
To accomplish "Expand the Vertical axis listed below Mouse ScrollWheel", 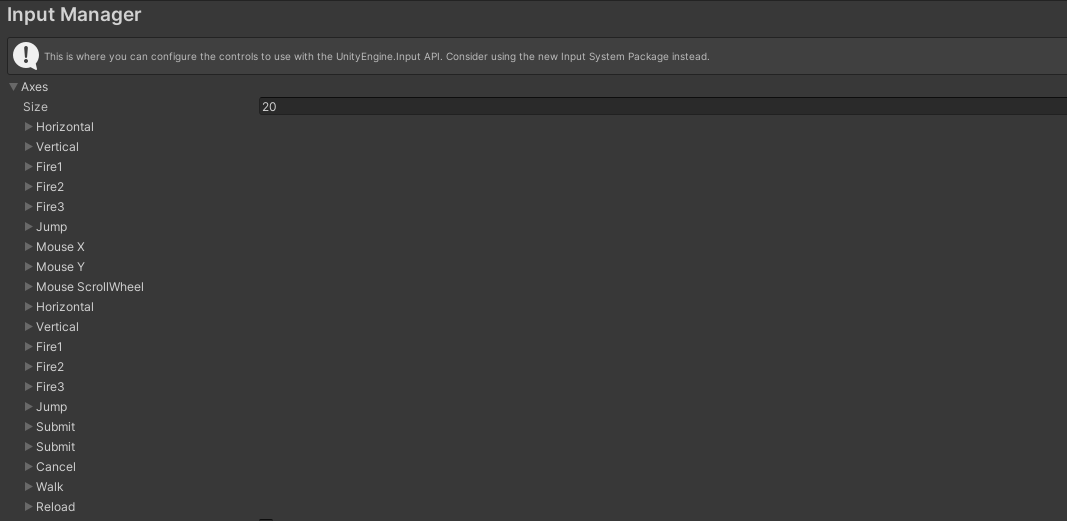I will 29,326.
